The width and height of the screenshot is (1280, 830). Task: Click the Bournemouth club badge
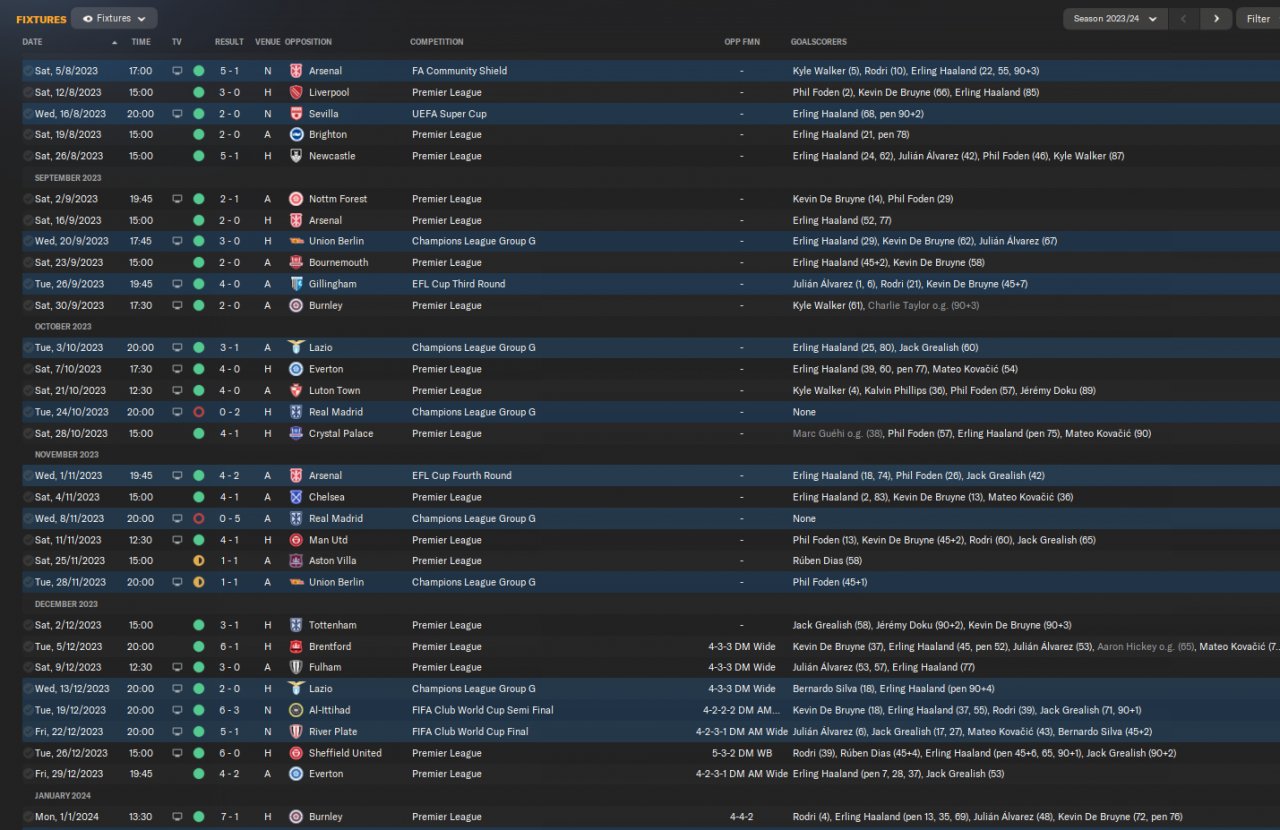(296, 262)
